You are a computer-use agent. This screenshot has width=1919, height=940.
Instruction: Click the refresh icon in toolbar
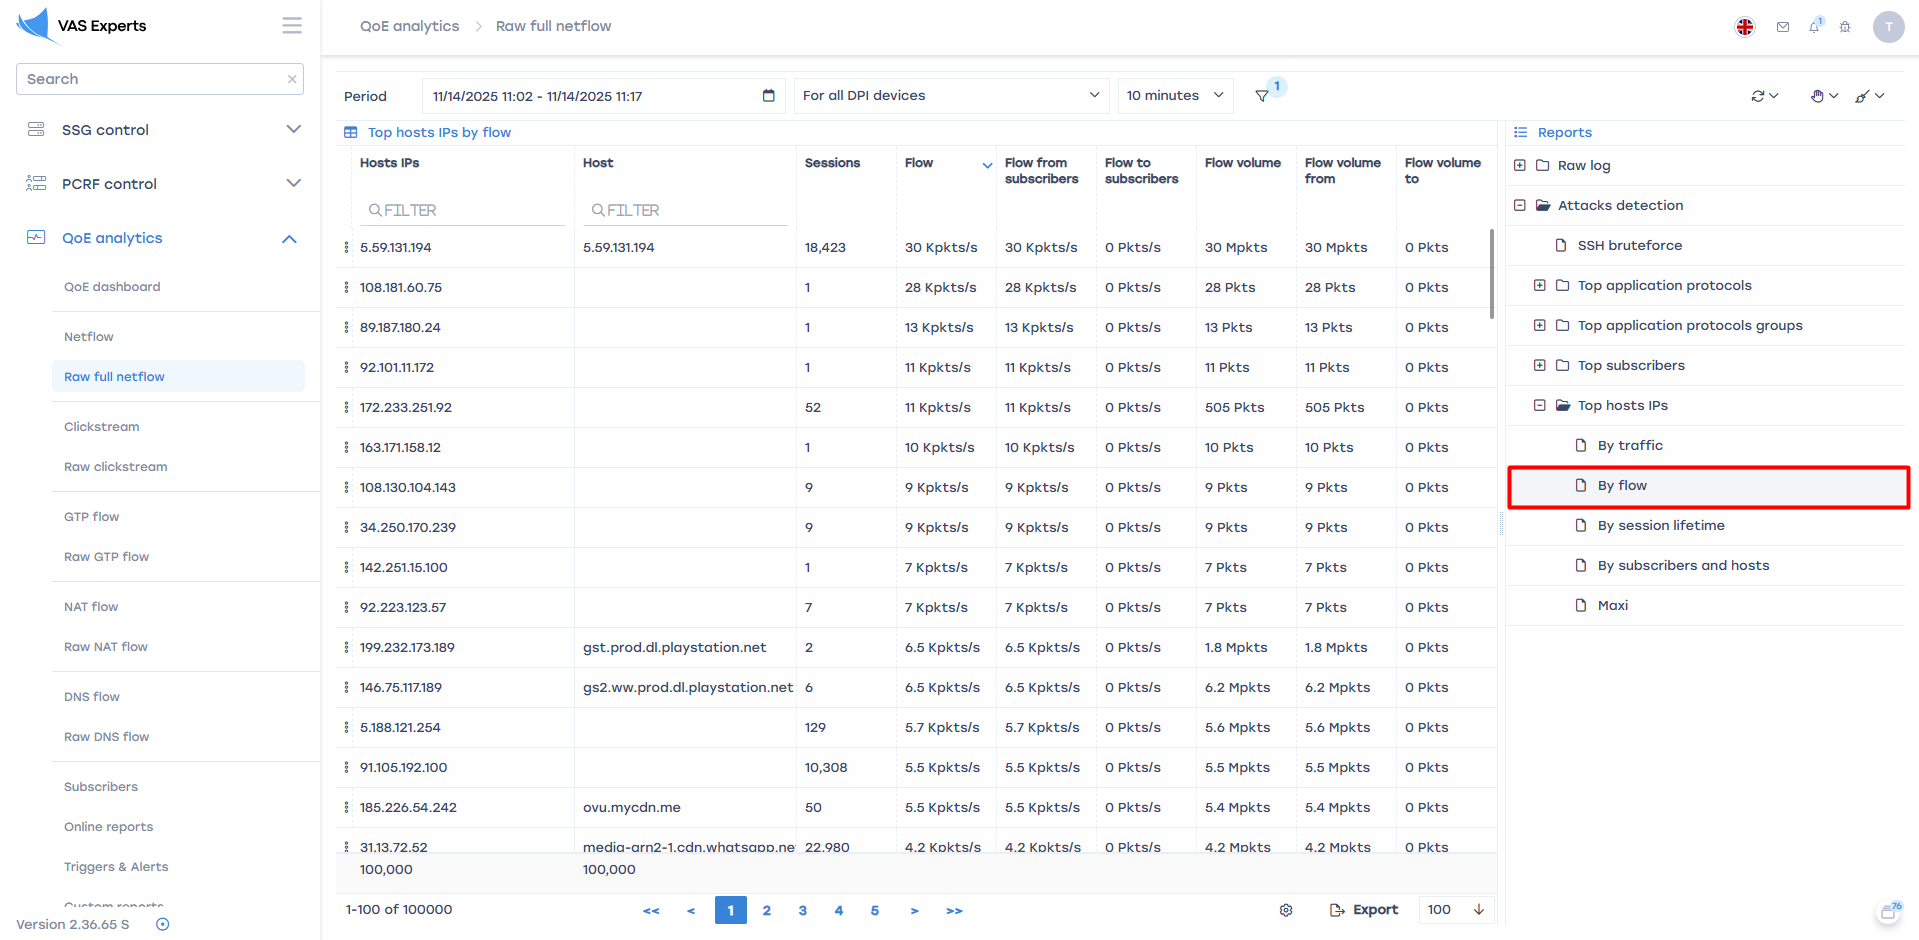[x=1758, y=96]
